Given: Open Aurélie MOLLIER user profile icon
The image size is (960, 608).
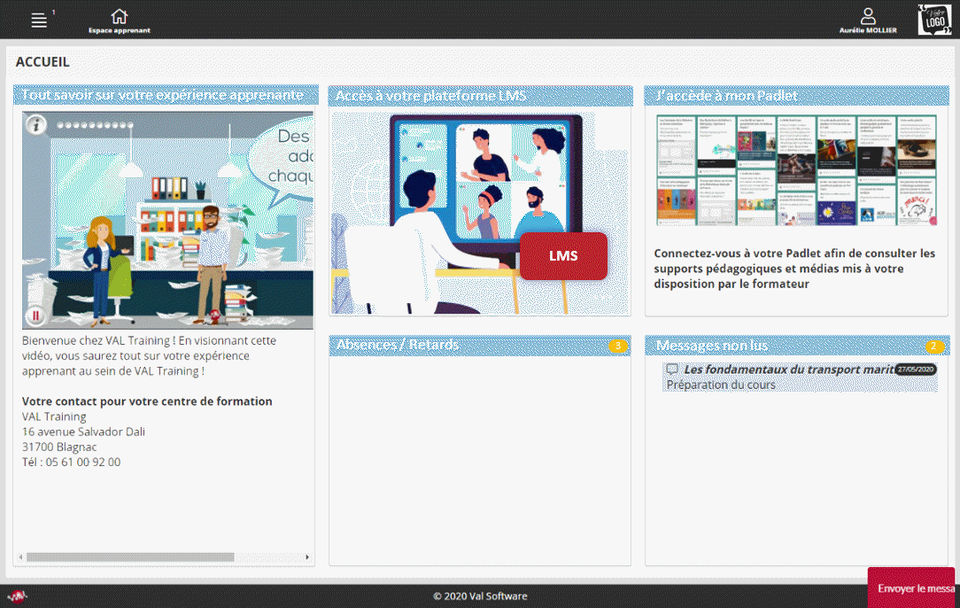Looking at the screenshot, I should click(x=868, y=16).
